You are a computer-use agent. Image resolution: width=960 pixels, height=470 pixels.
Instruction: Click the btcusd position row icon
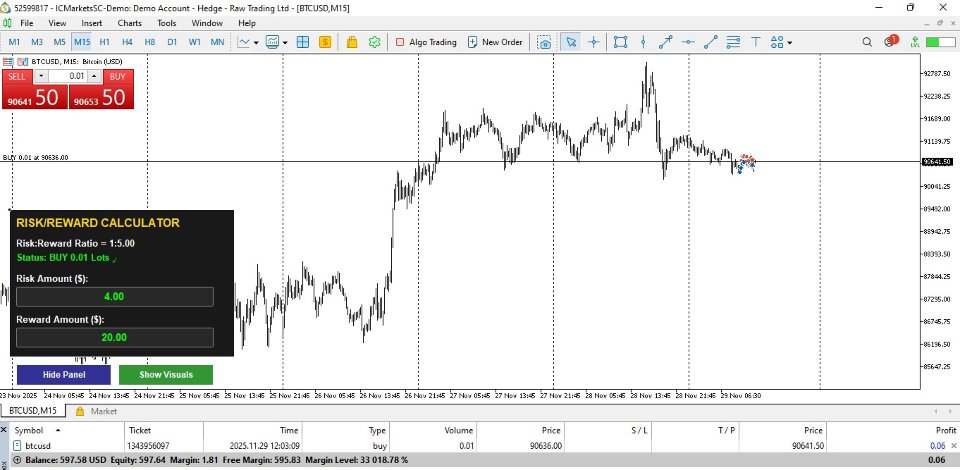18,446
